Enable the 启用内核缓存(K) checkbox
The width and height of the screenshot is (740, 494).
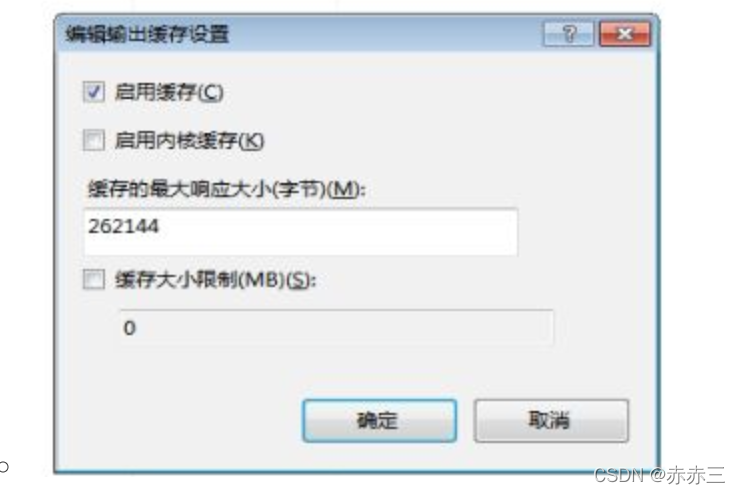pos(93,140)
